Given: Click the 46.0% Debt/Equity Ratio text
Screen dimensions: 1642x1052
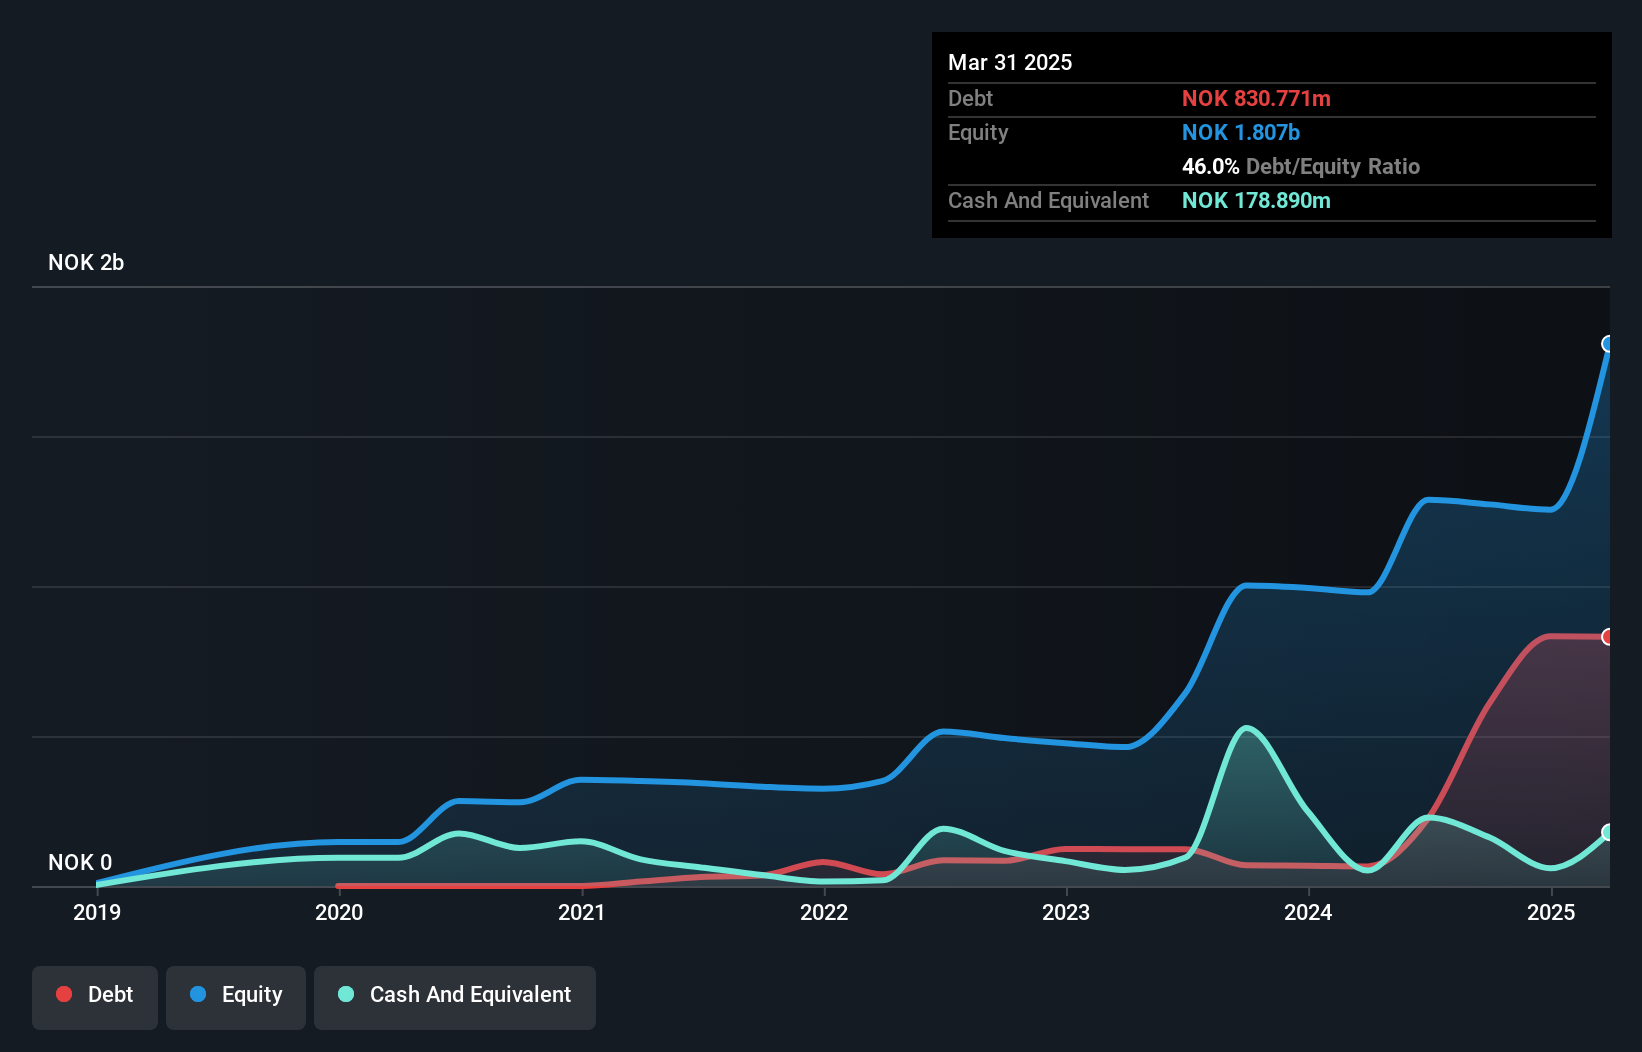Looking at the screenshot, I should 1301,167.
